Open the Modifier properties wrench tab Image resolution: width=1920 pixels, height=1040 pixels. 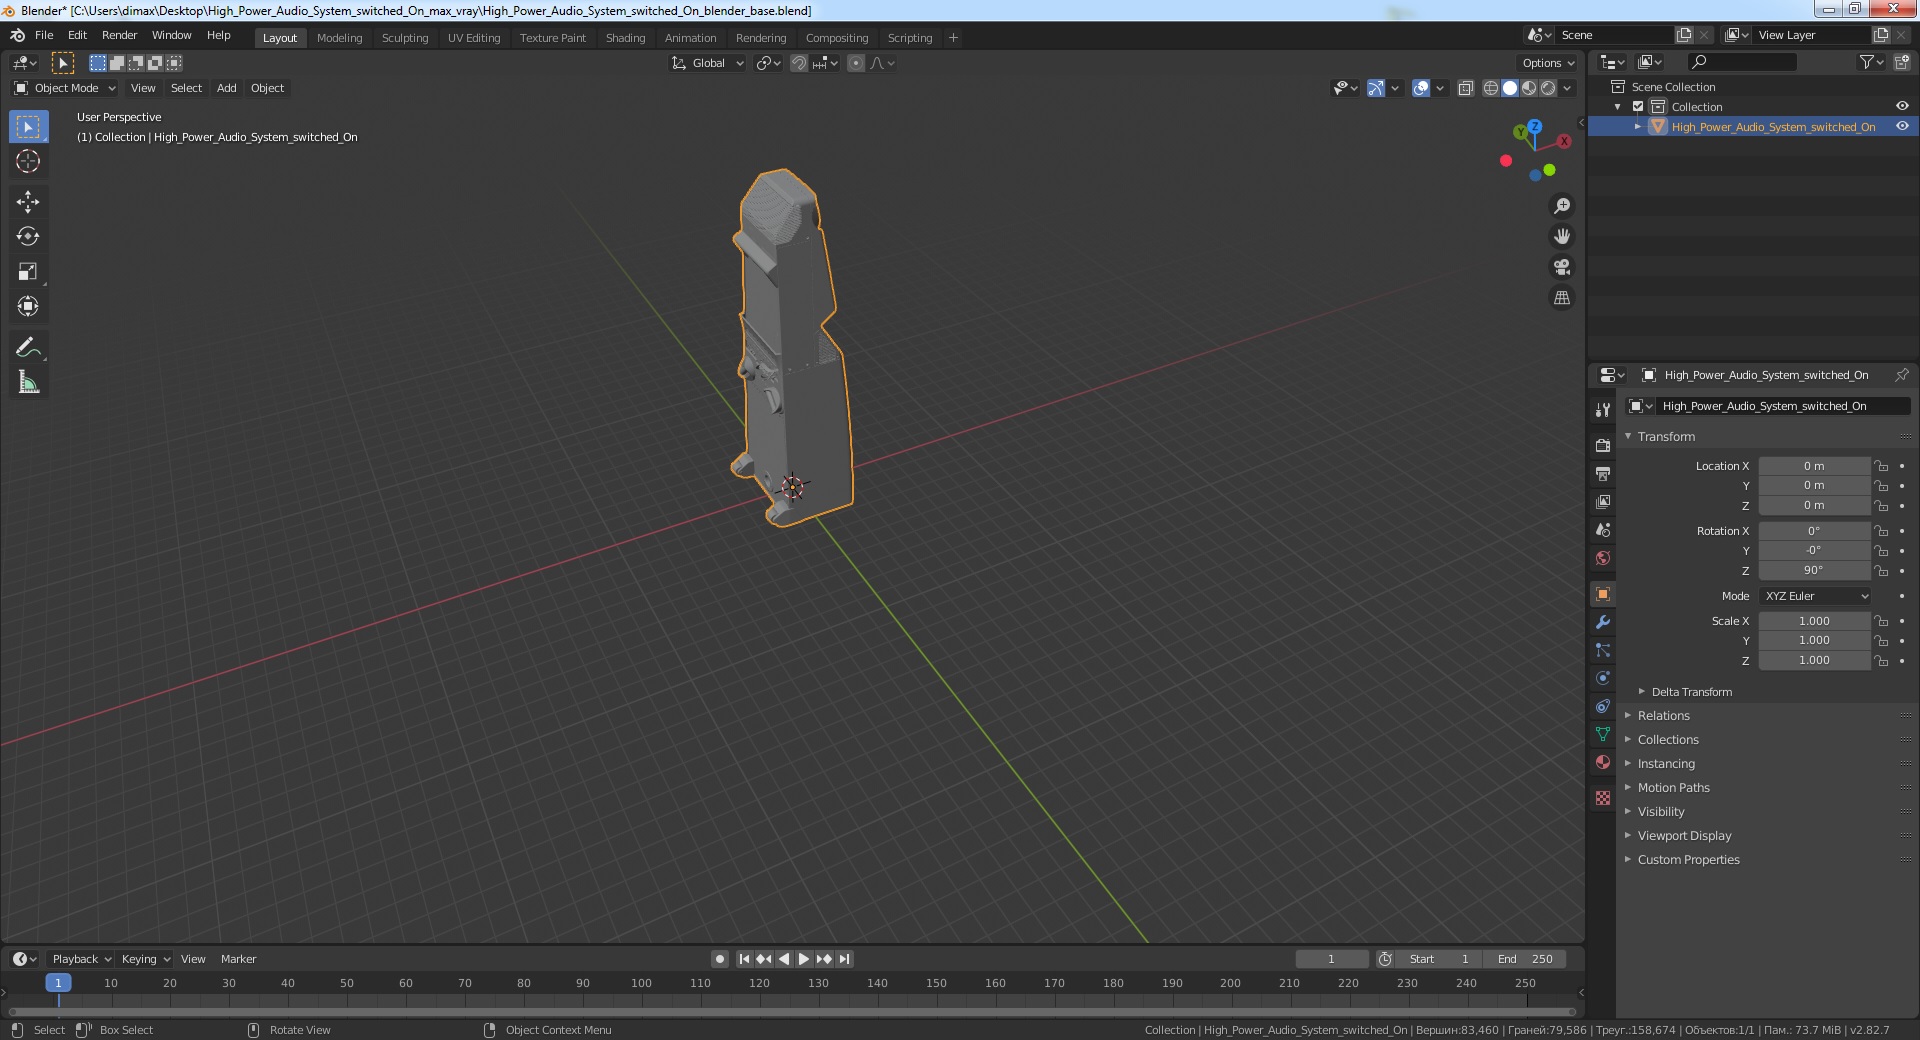click(1603, 622)
